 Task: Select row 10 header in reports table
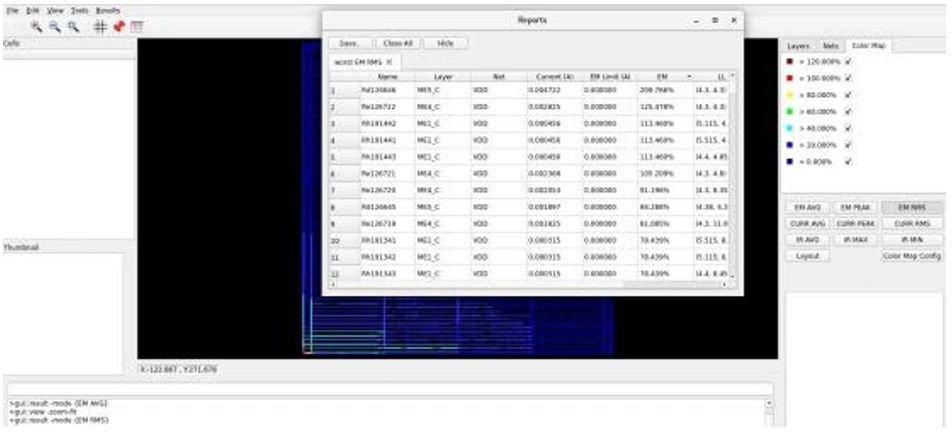[345, 240]
